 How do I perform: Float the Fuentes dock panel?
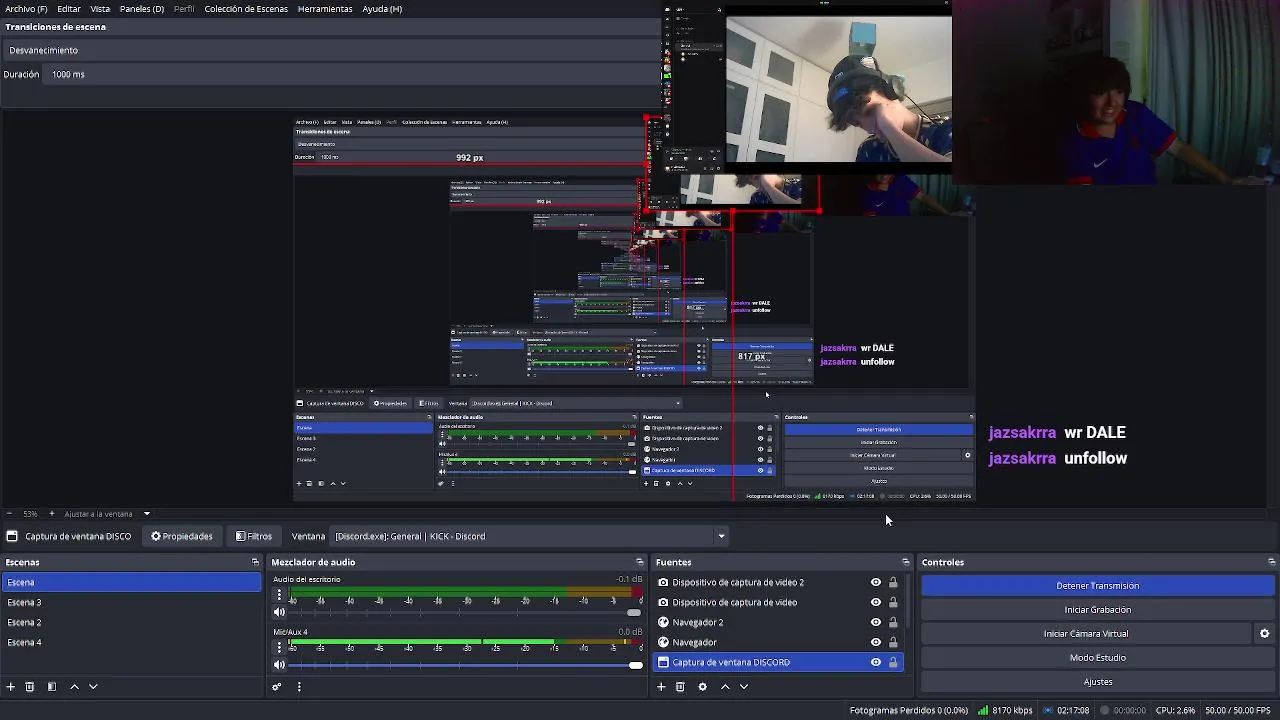tap(906, 562)
